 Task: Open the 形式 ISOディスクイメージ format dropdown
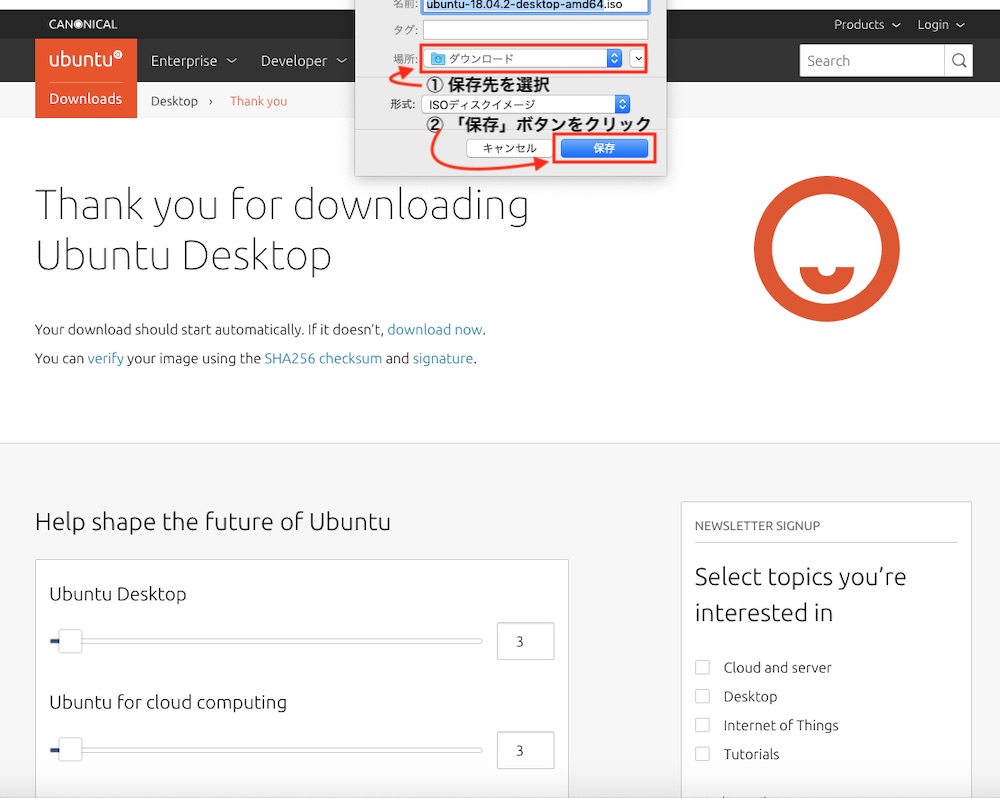tap(526, 104)
